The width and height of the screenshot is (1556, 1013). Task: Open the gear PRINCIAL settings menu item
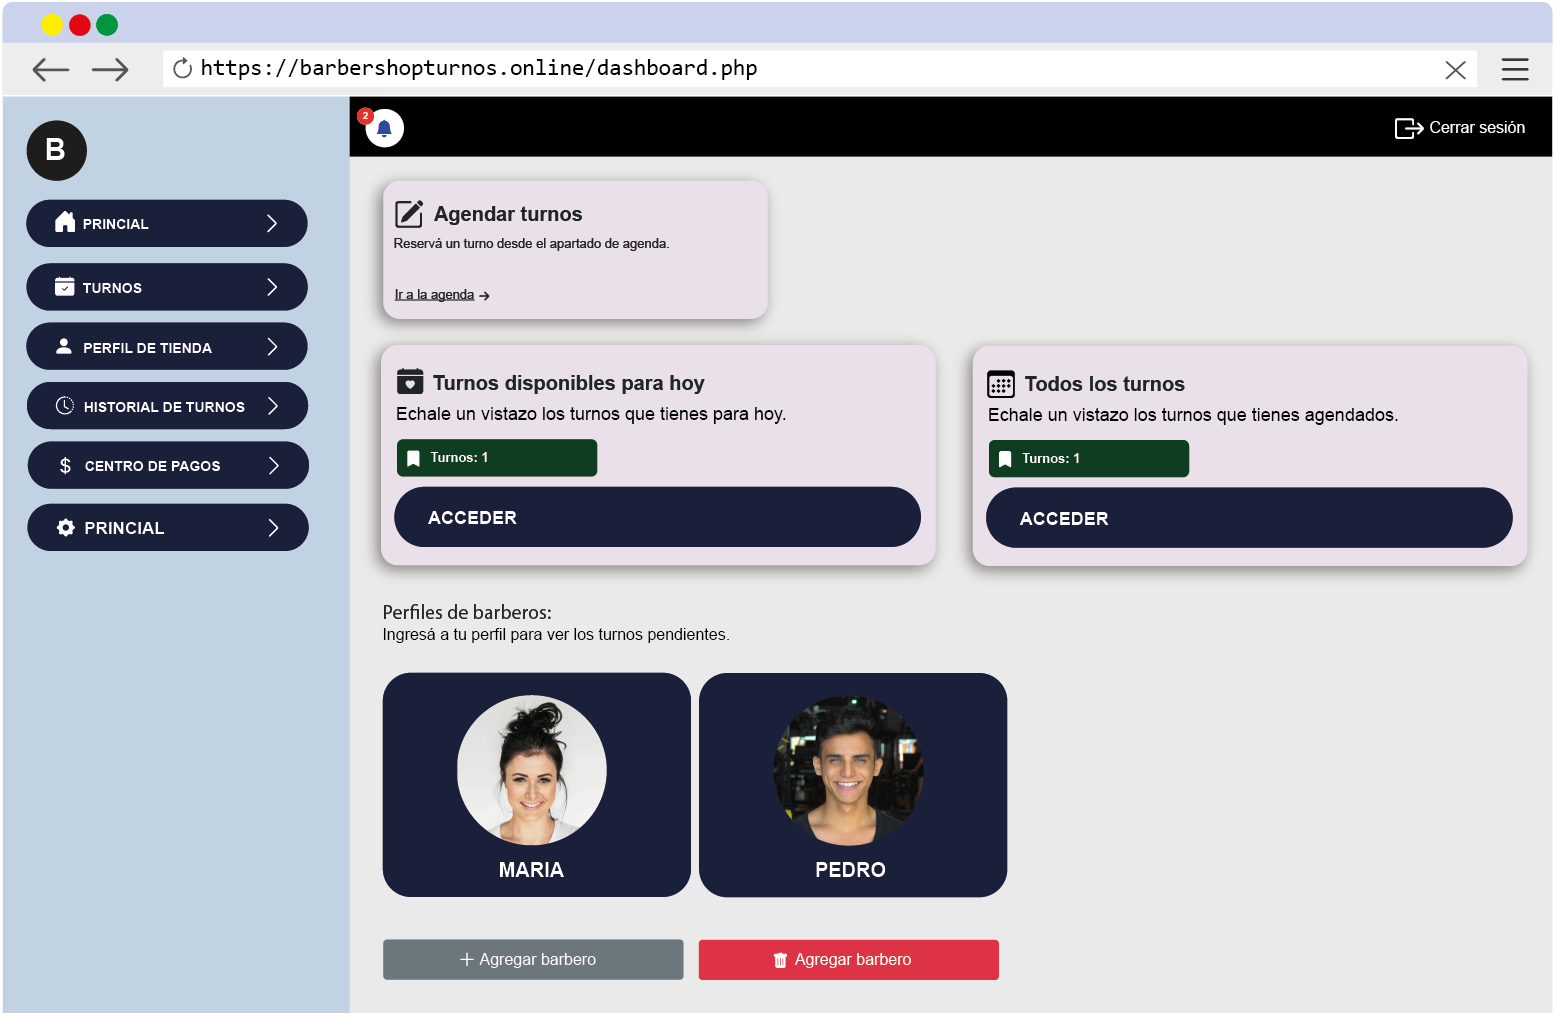(x=166, y=527)
